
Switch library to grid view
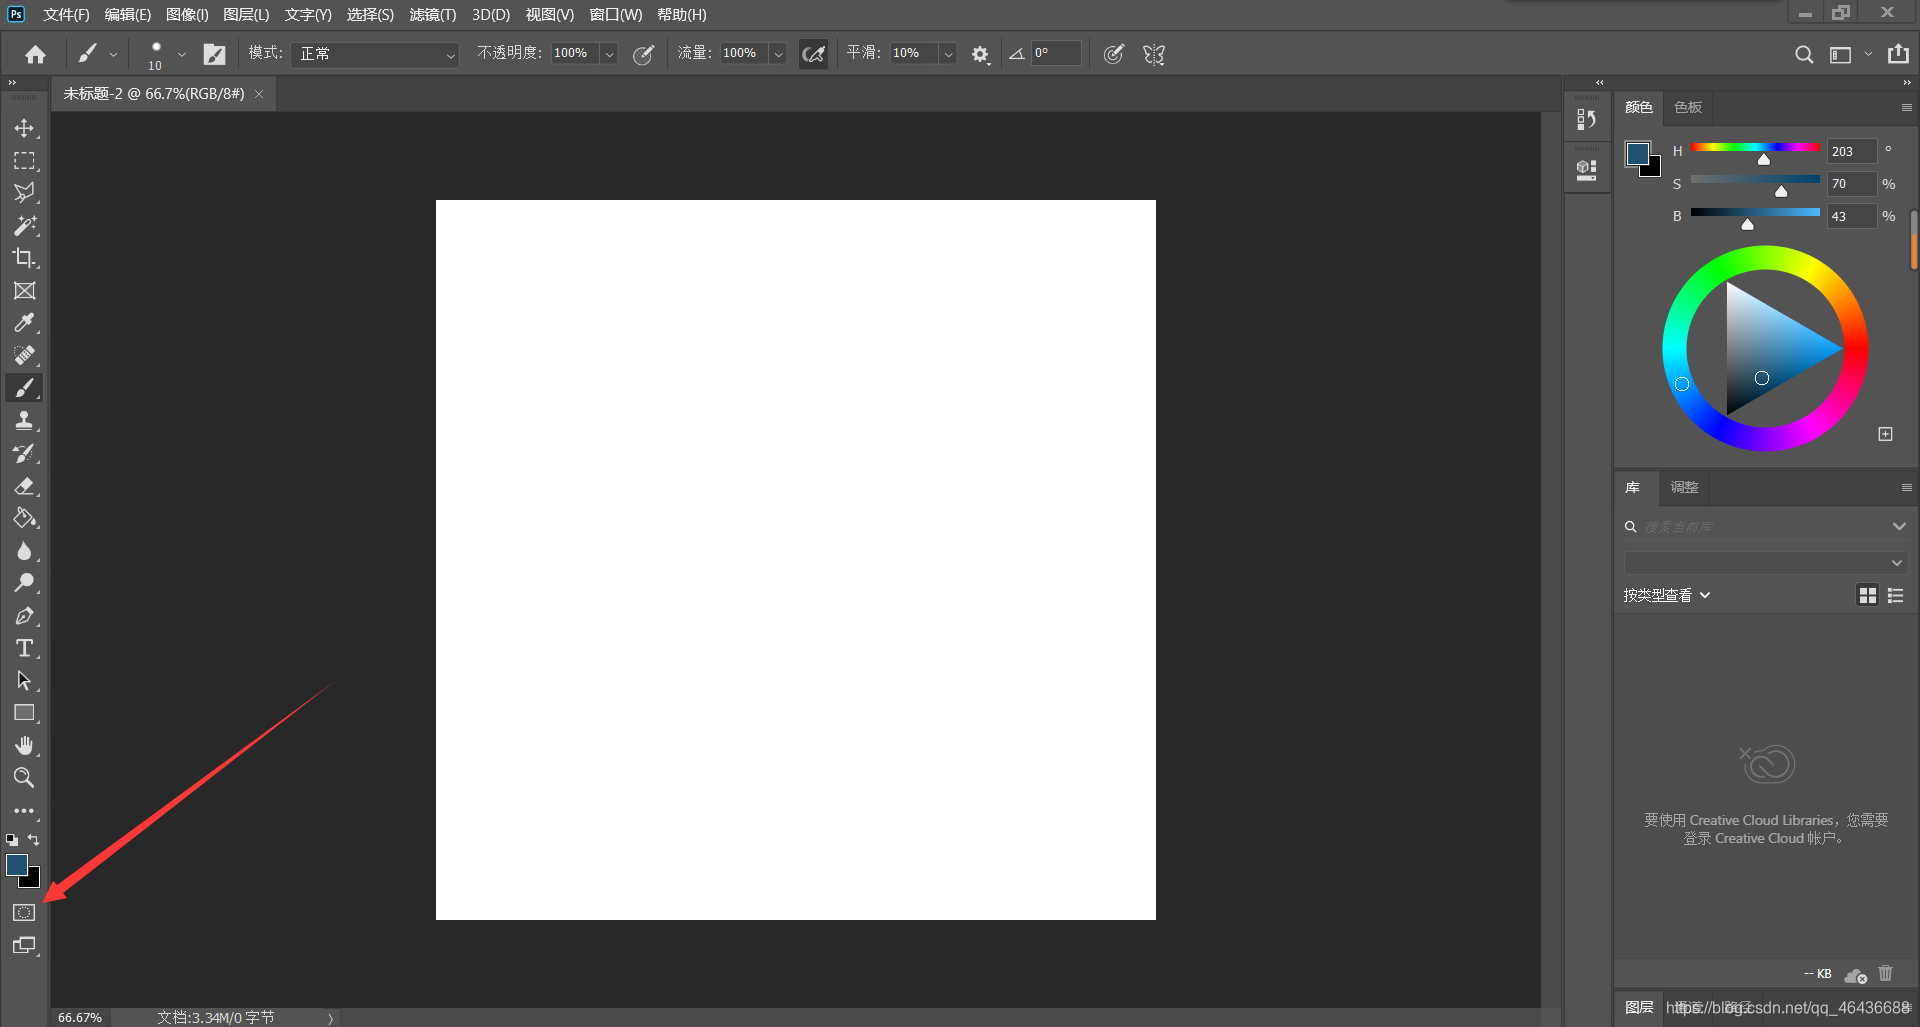point(1867,595)
